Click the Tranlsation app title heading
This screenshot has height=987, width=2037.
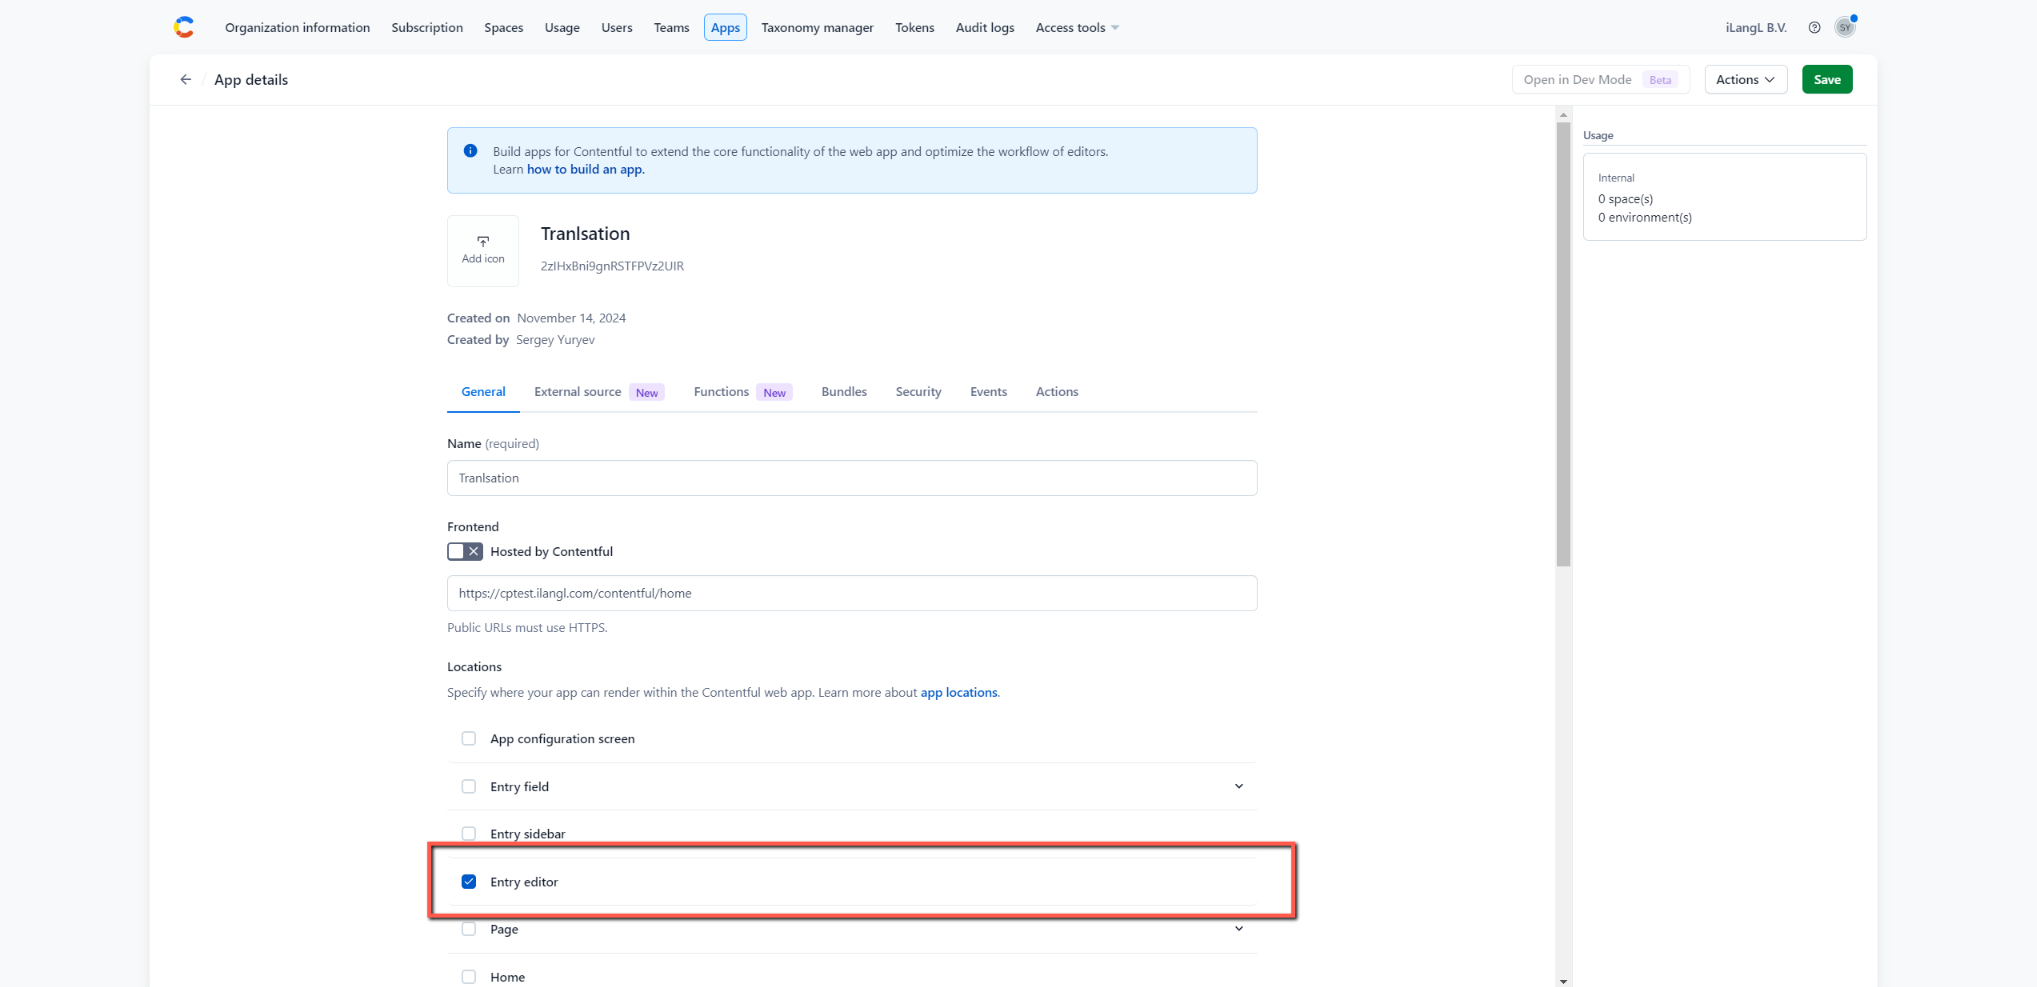(x=585, y=234)
